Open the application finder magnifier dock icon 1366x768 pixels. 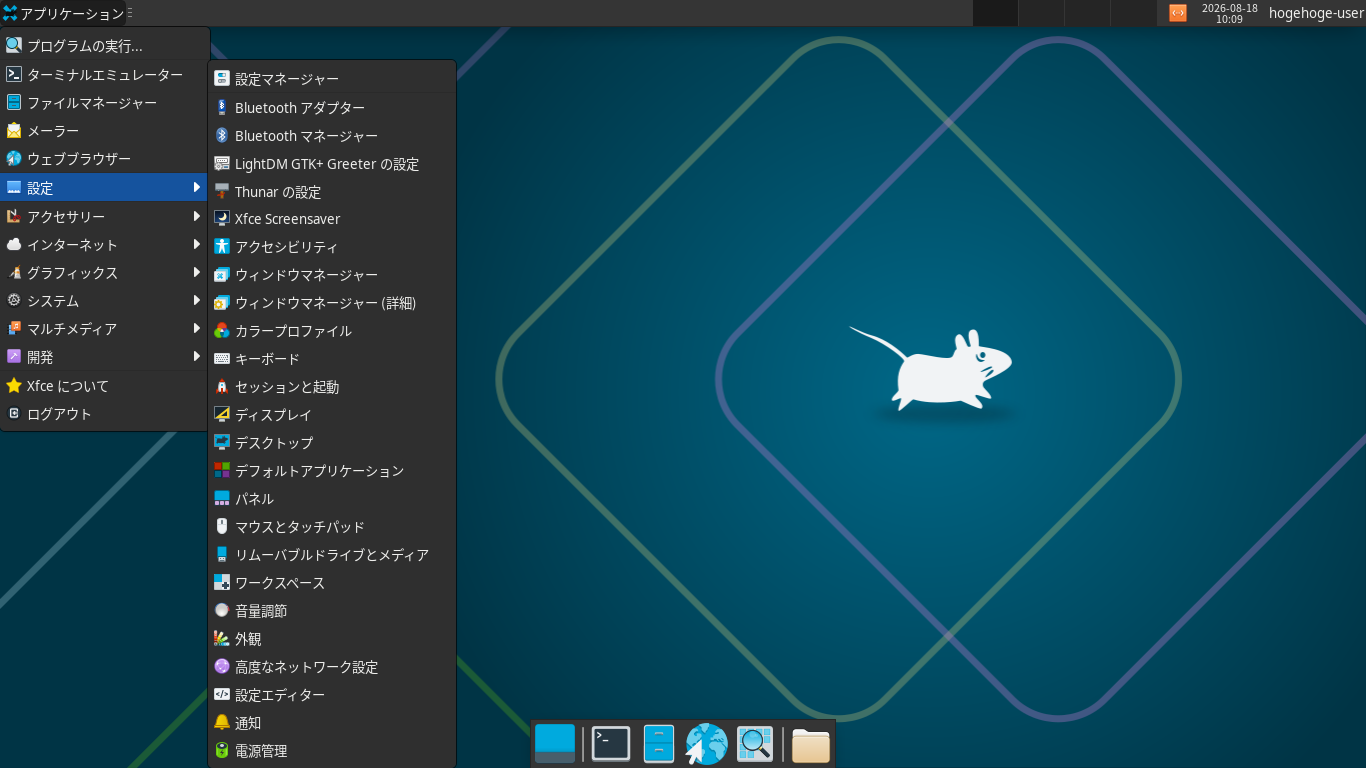point(755,744)
